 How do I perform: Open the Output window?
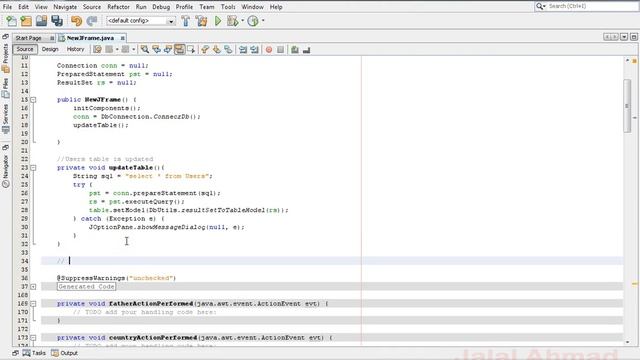(64, 353)
